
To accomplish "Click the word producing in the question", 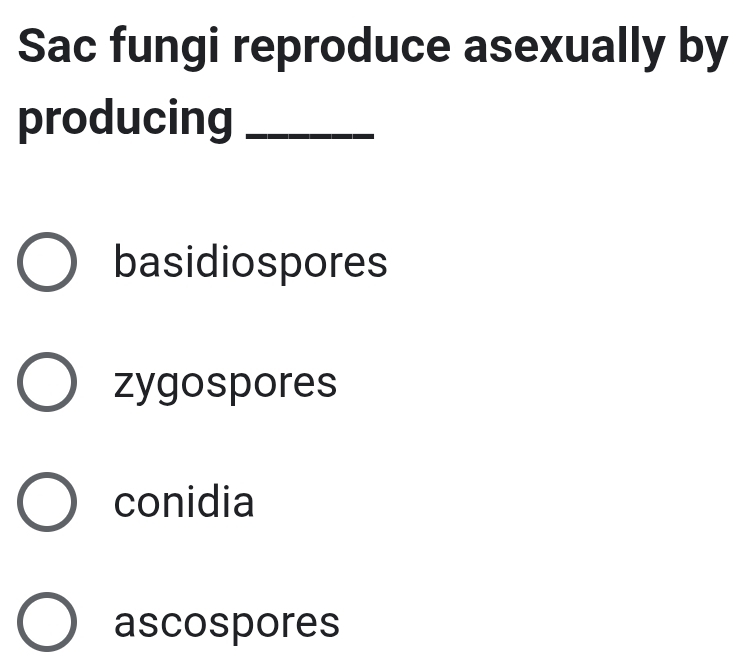I will (x=125, y=120).
